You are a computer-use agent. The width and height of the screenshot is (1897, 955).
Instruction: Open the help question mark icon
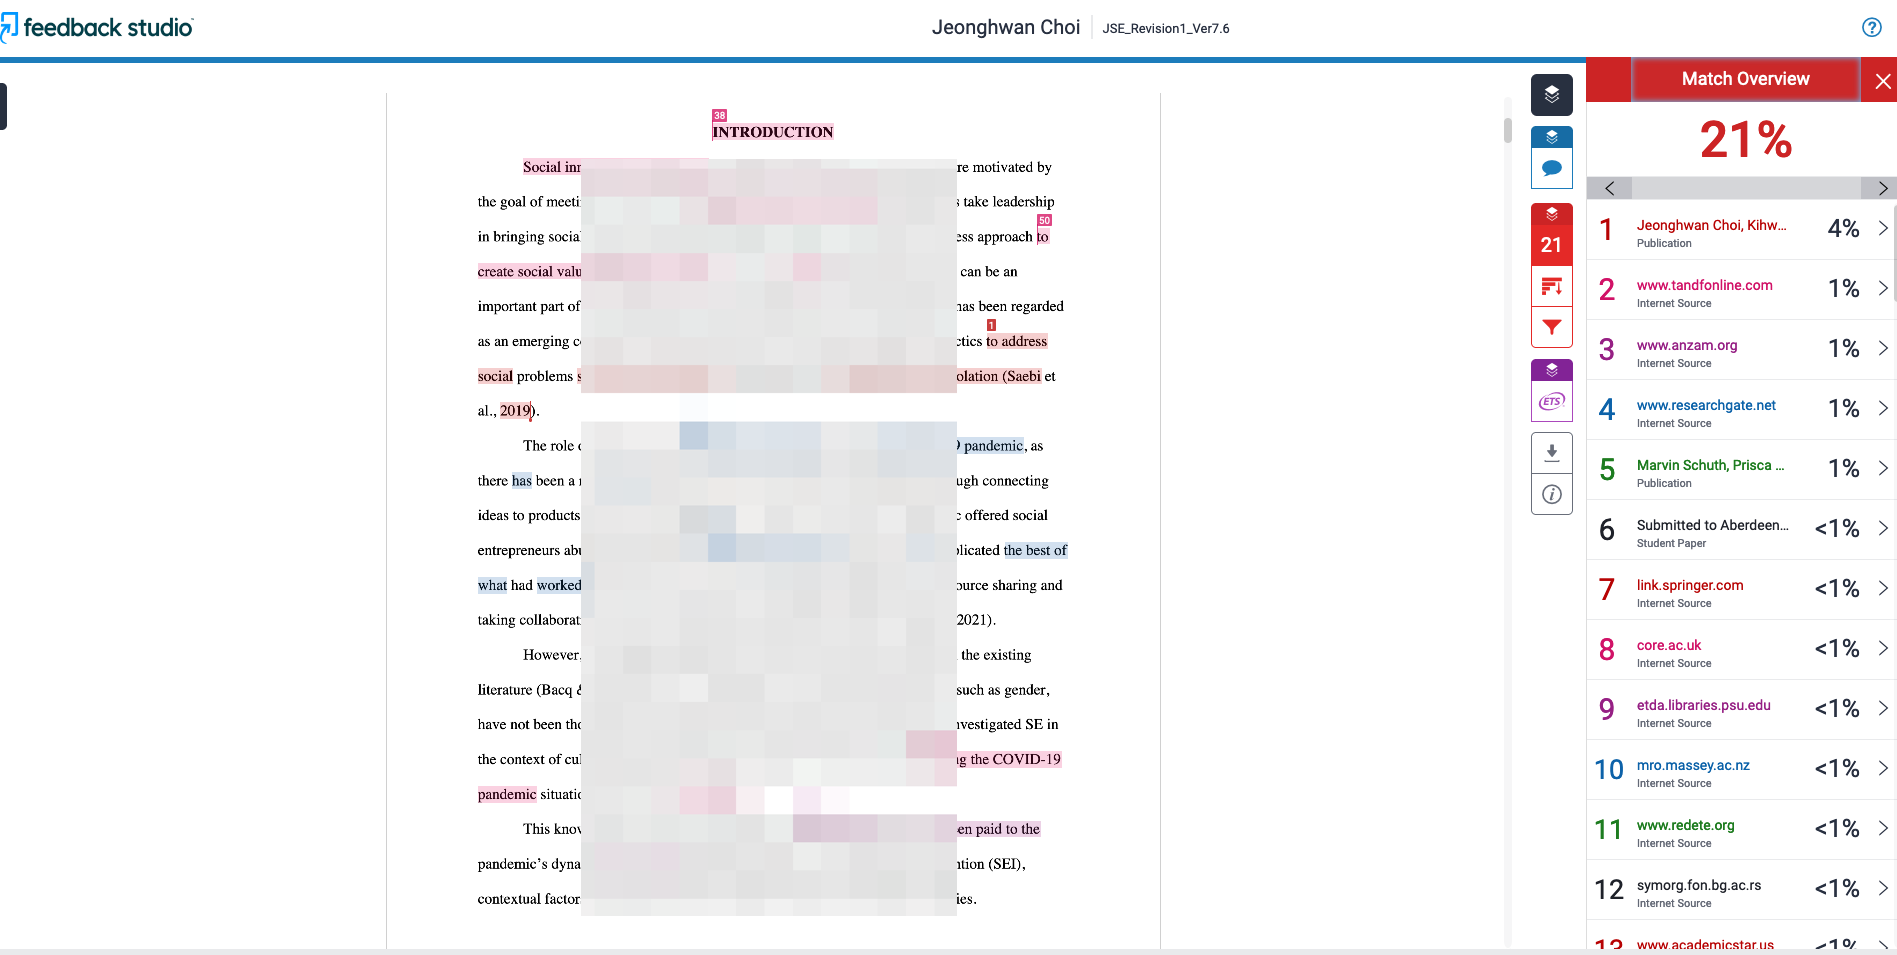coord(1872,28)
